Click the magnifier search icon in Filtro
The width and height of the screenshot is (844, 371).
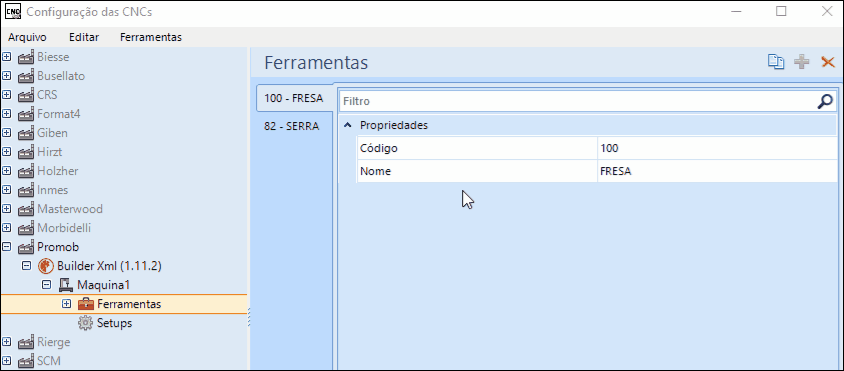coord(825,101)
